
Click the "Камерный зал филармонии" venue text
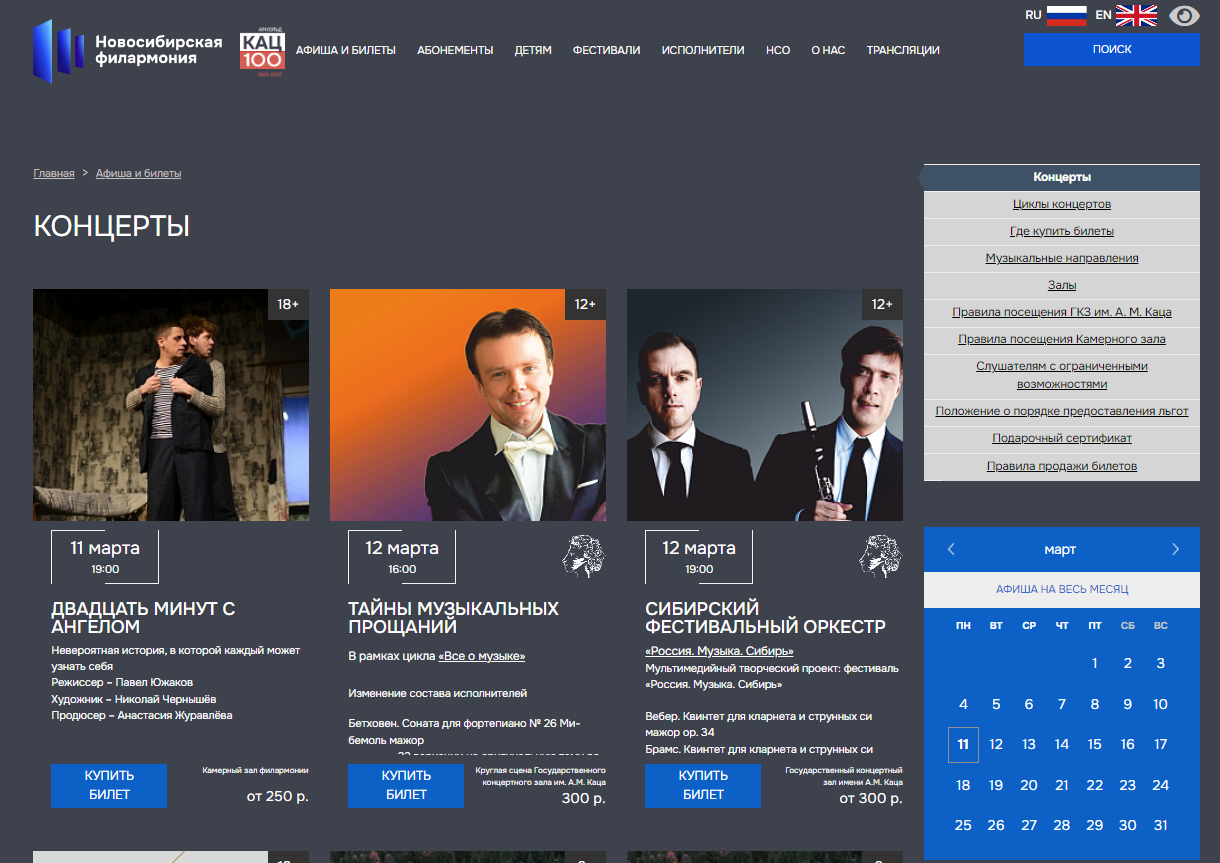coord(255,771)
